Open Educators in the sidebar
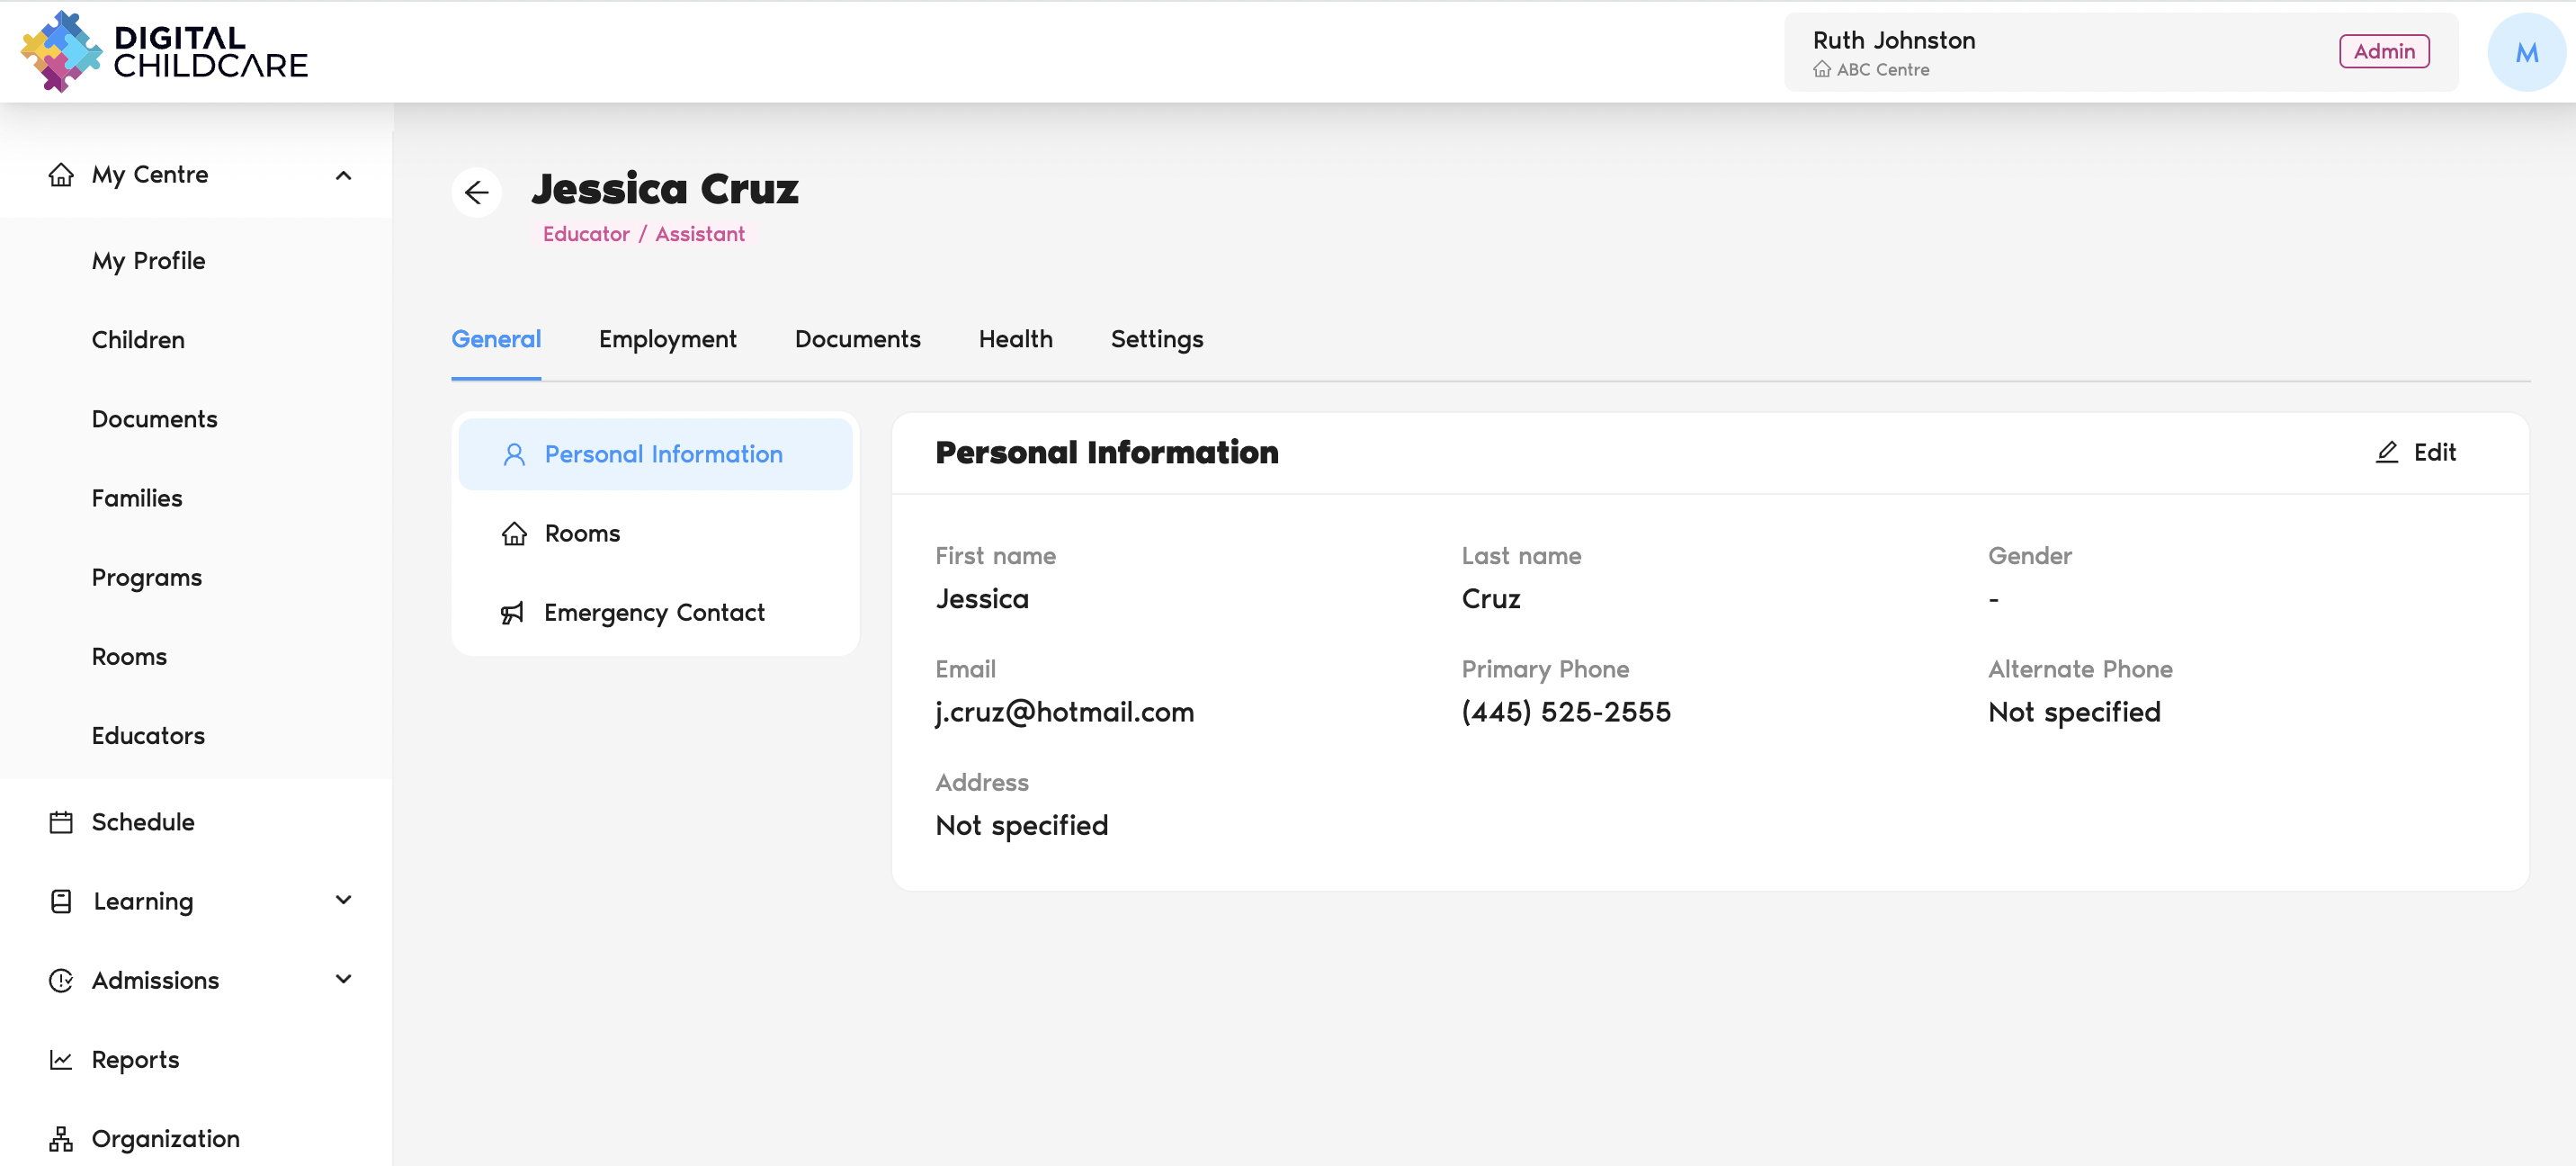Image resolution: width=2576 pixels, height=1166 pixels. (x=148, y=735)
